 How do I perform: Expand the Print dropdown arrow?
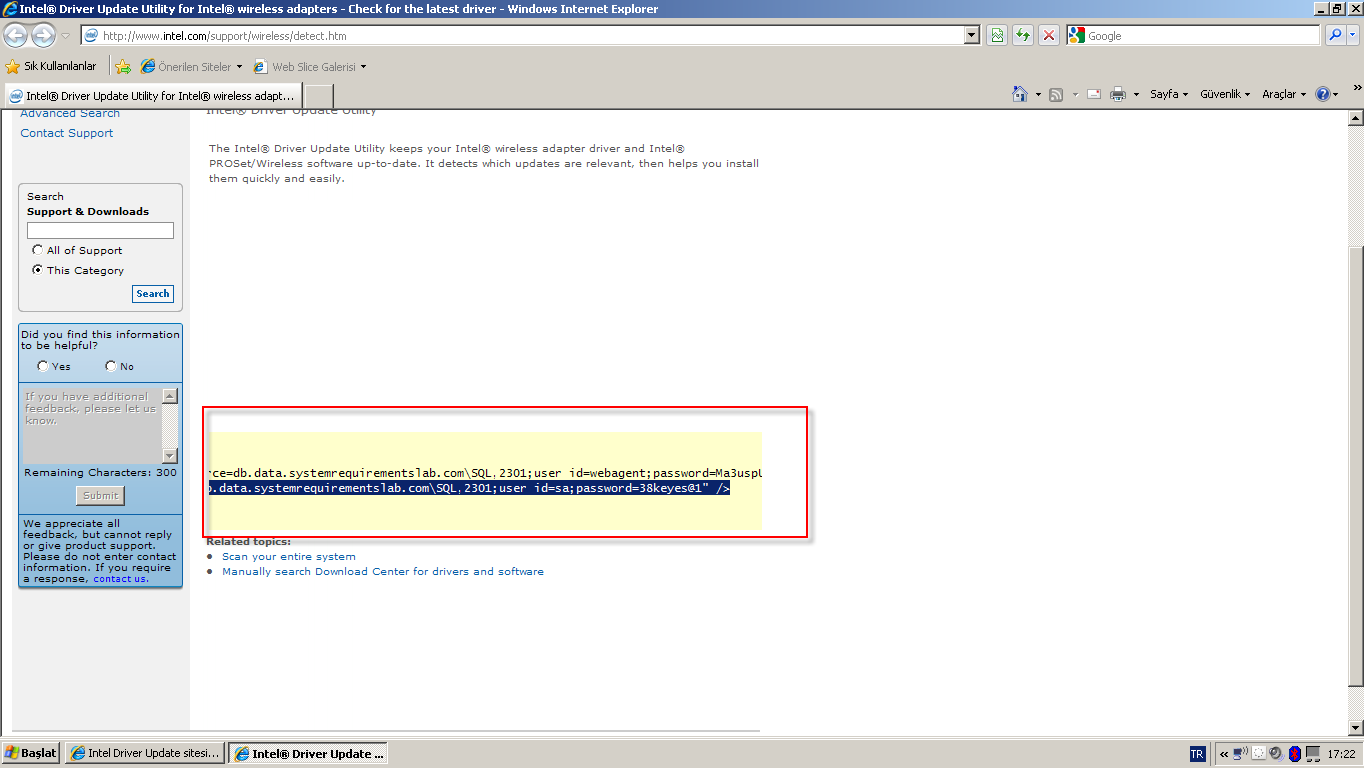pyautogui.click(x=1136, y=95)
